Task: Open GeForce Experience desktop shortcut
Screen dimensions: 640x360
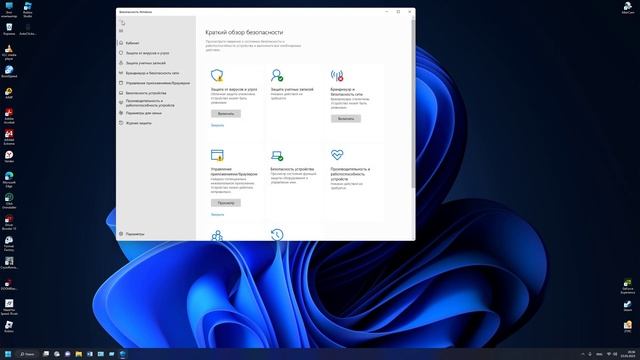Action: (627, 286)
